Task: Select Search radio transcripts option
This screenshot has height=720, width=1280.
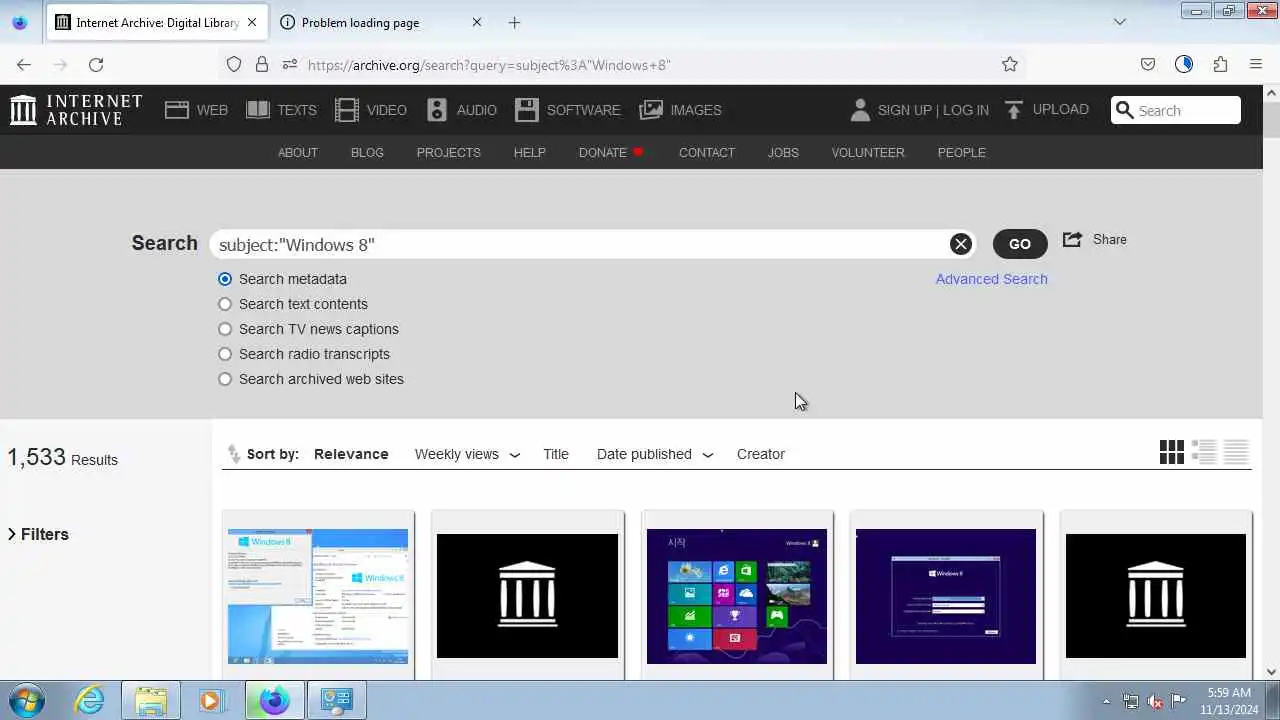Action: click(225, 354)
